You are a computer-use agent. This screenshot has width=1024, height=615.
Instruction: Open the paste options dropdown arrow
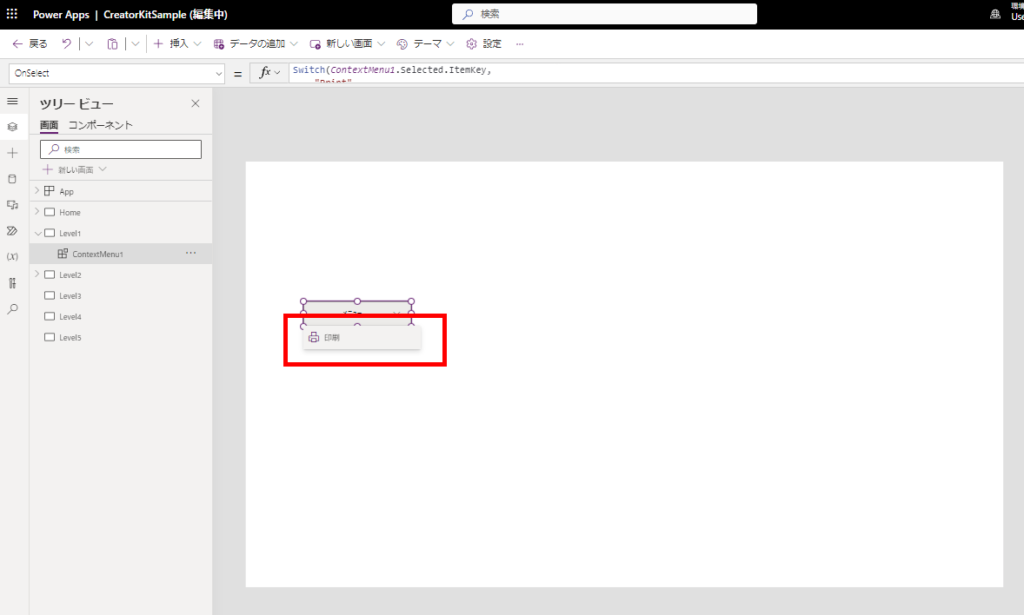(135, 44)
